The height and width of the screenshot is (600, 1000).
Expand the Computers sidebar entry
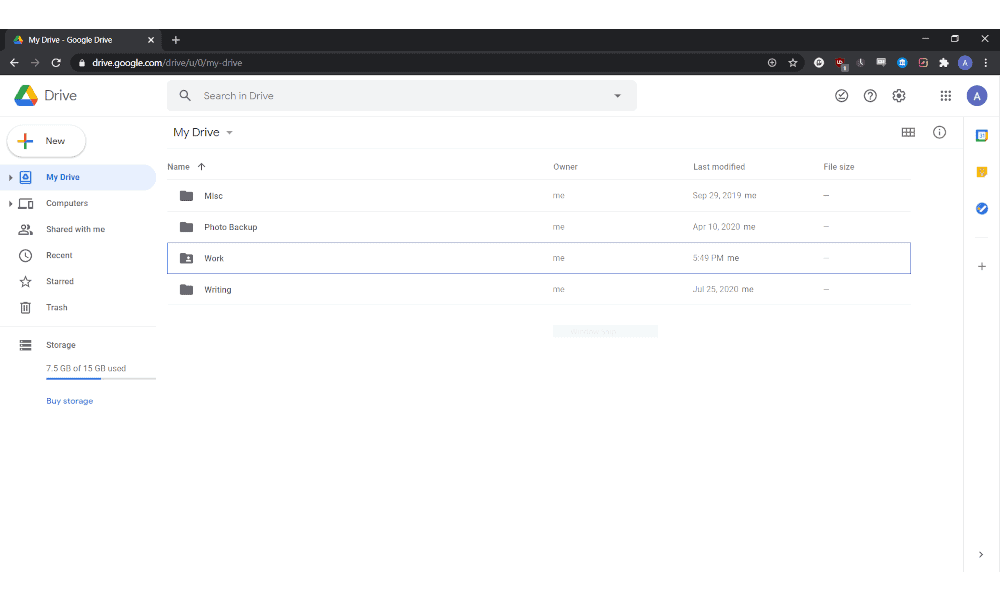click(8, 203)
